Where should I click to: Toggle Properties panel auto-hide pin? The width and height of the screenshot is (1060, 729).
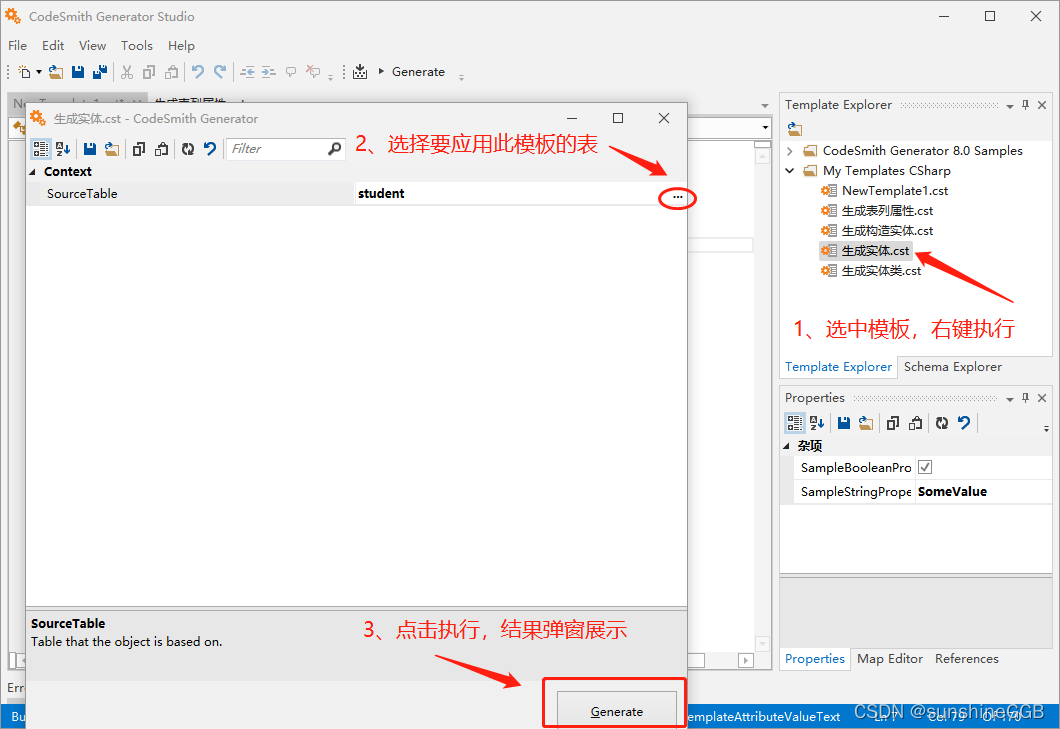point(1026,398)
